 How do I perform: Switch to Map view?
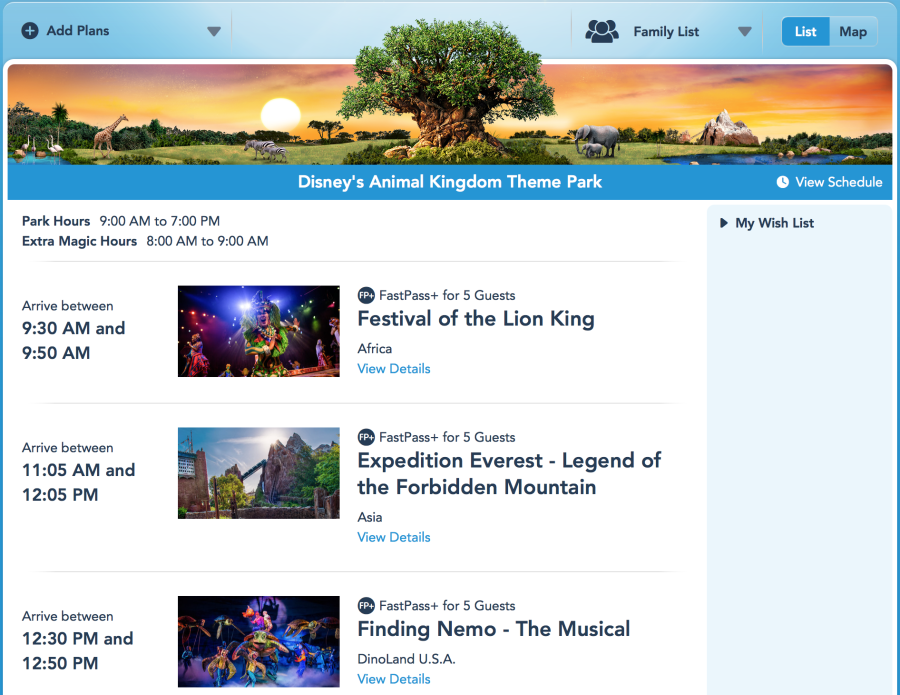coord(853,32)
